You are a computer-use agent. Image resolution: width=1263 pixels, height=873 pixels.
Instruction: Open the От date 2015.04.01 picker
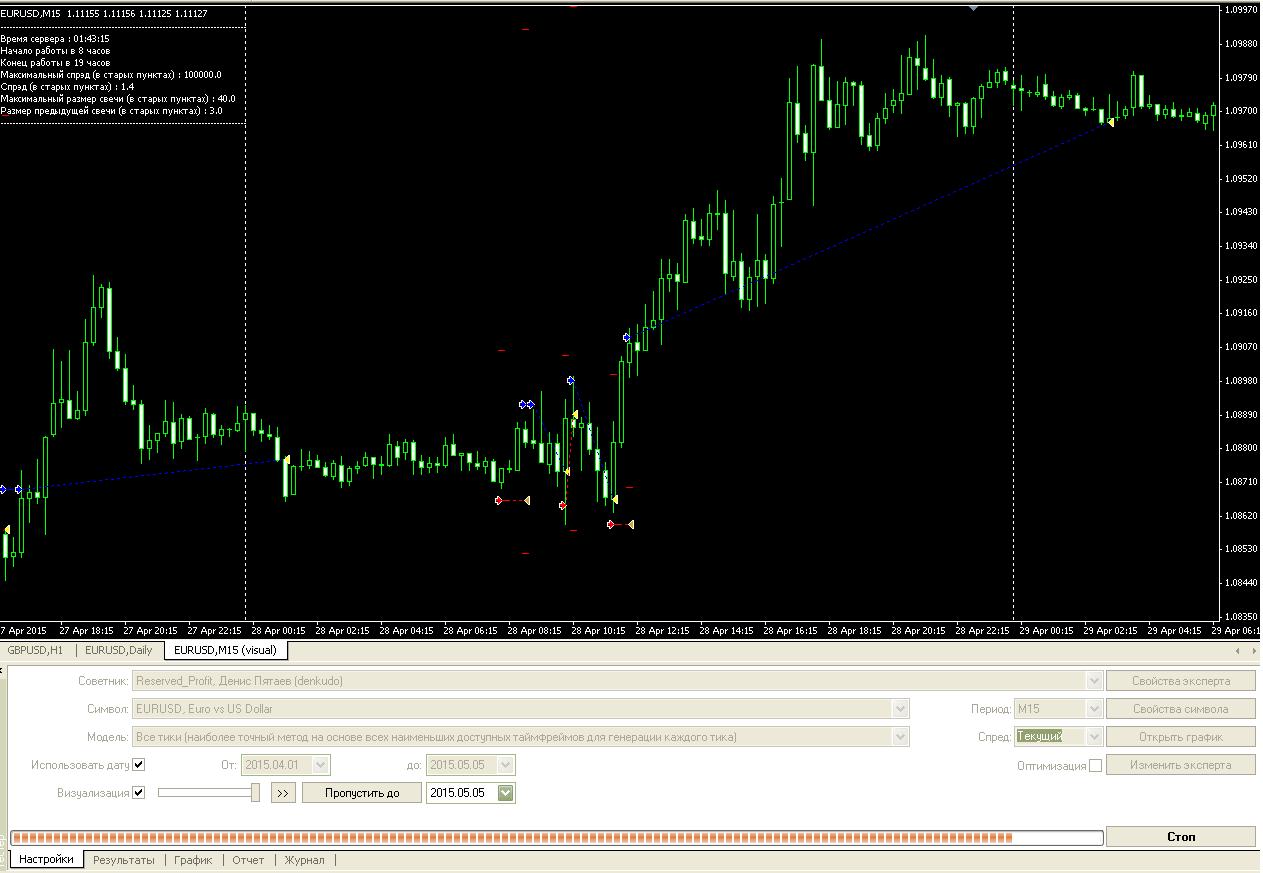pos(320,765)
